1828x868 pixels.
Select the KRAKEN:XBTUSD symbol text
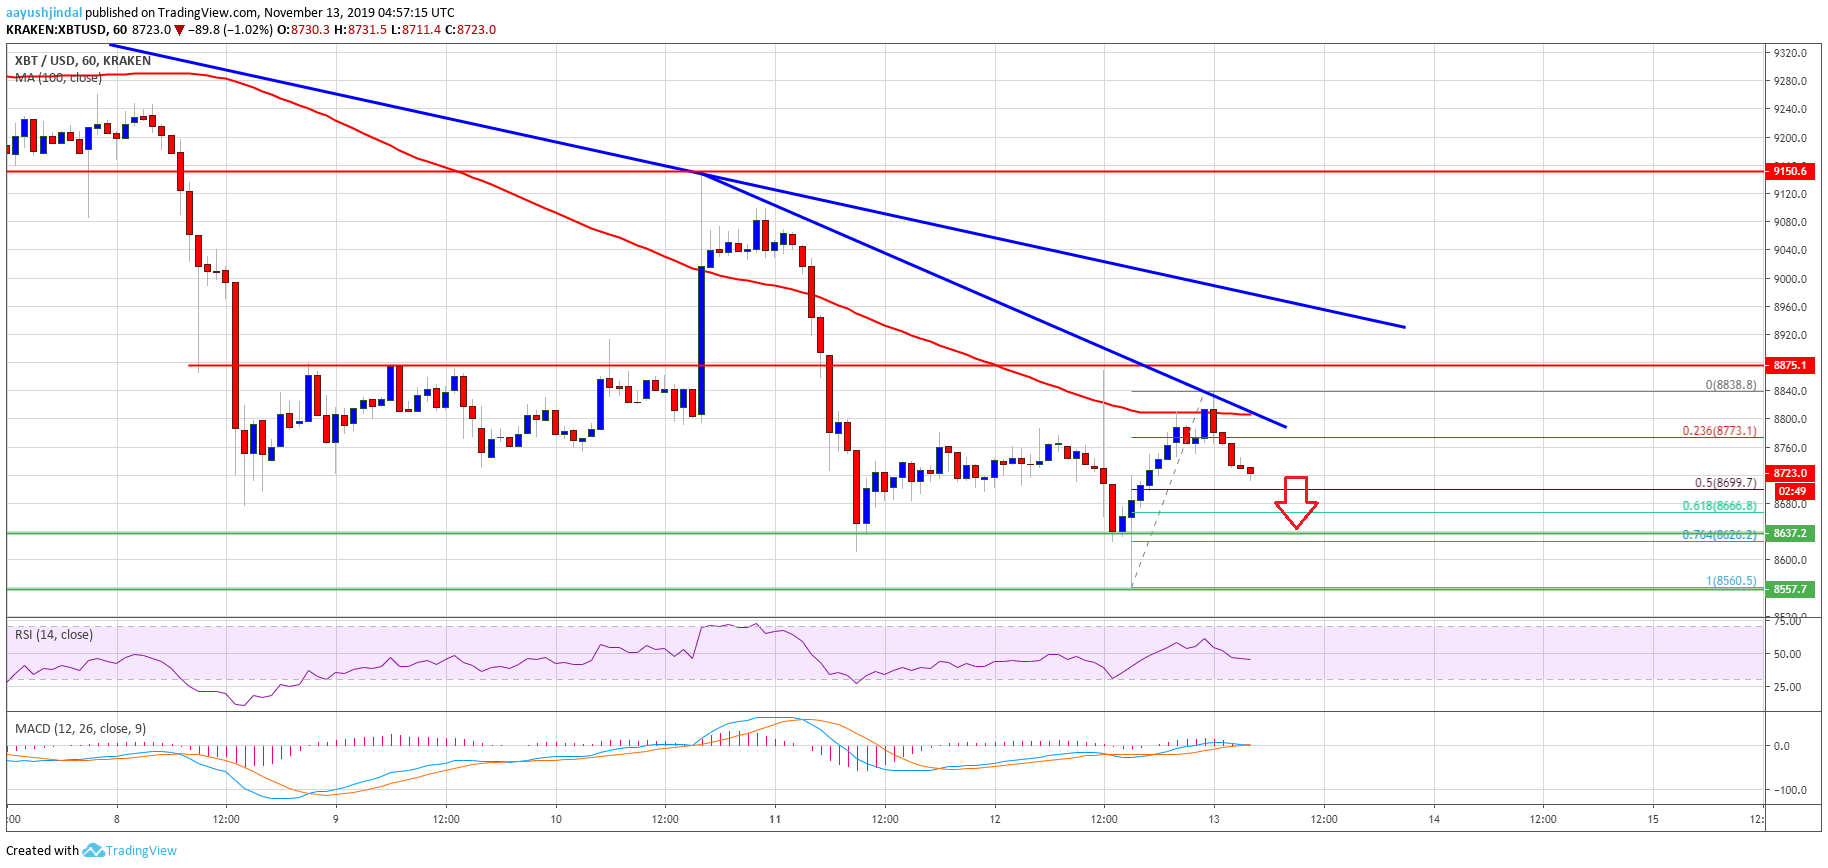coord(55,30)
